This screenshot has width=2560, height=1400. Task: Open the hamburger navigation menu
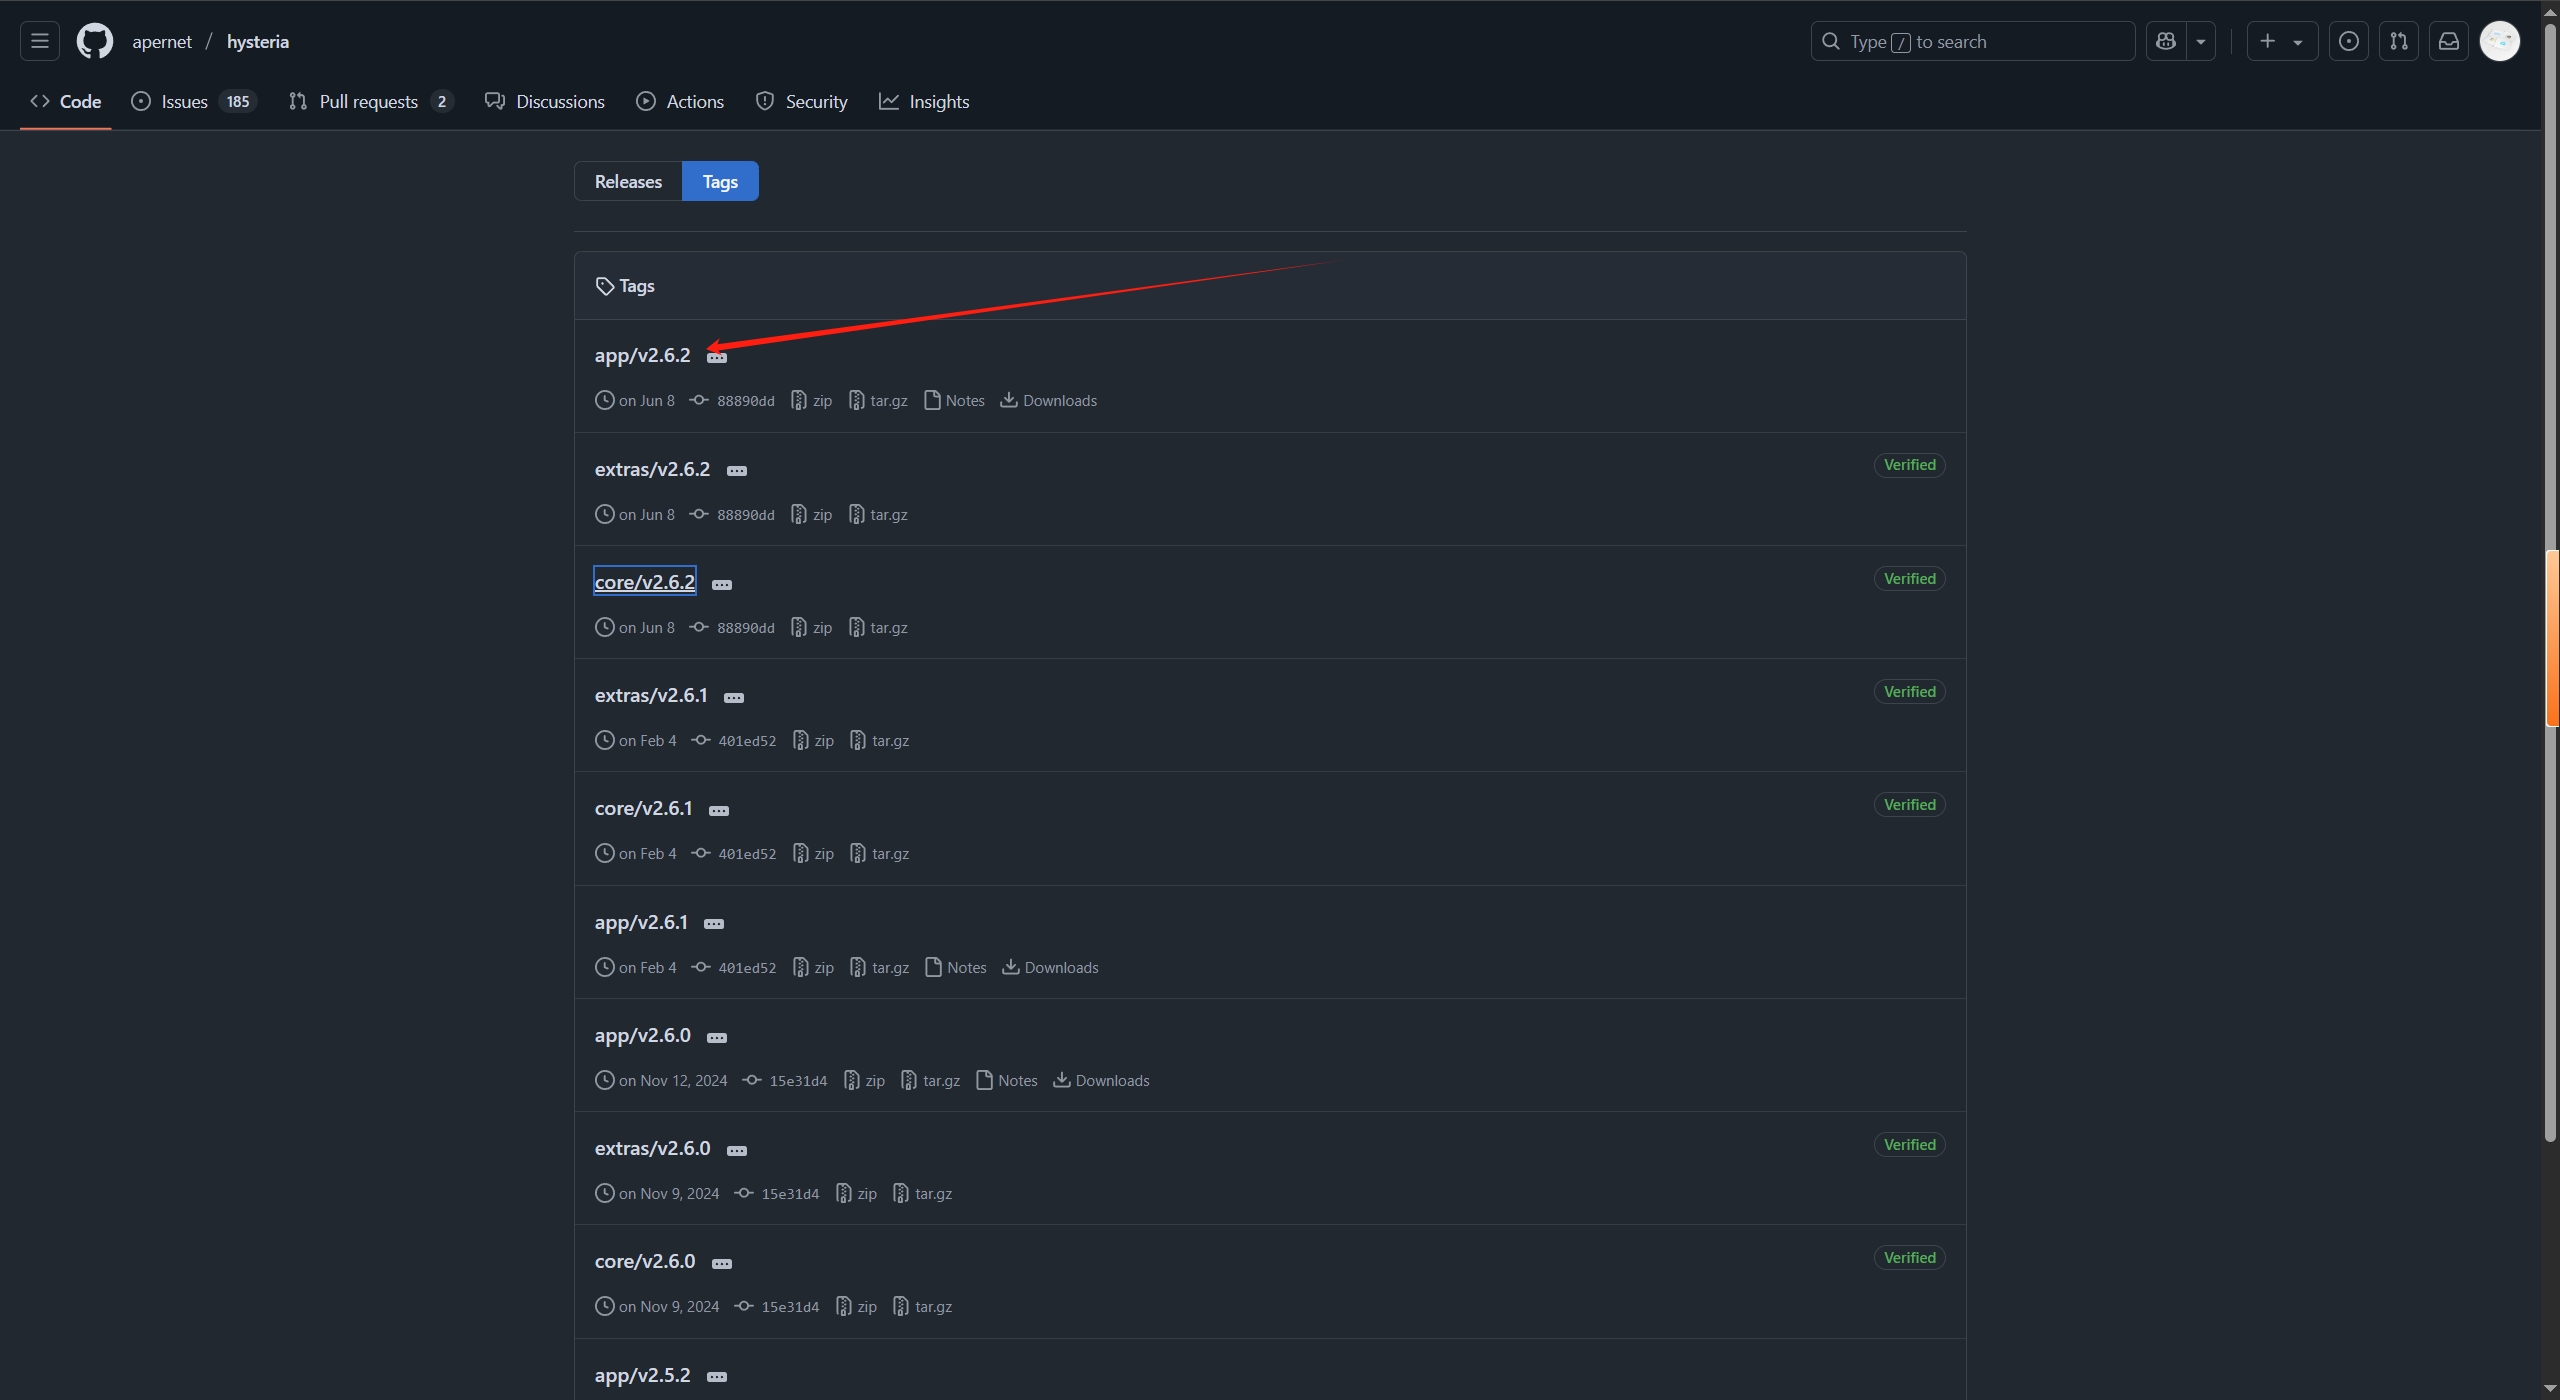point(40,41)
